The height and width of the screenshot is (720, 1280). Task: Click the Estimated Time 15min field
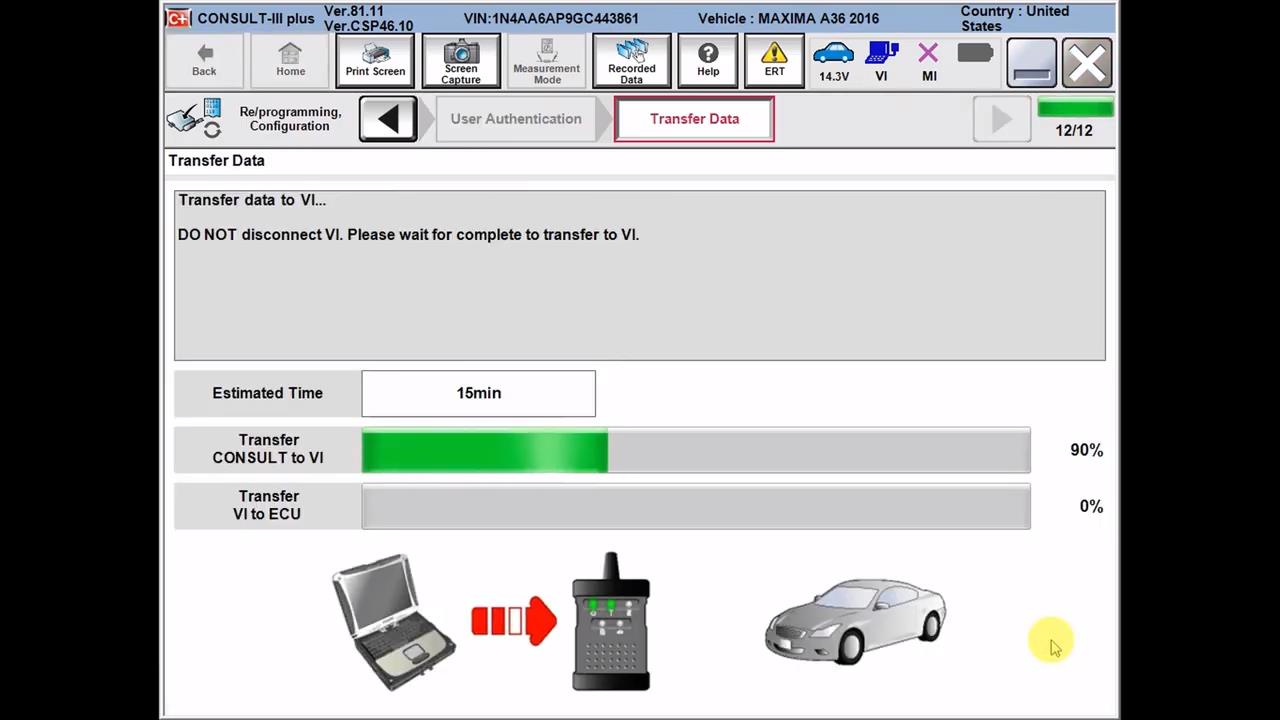click(x=478, y=393)
